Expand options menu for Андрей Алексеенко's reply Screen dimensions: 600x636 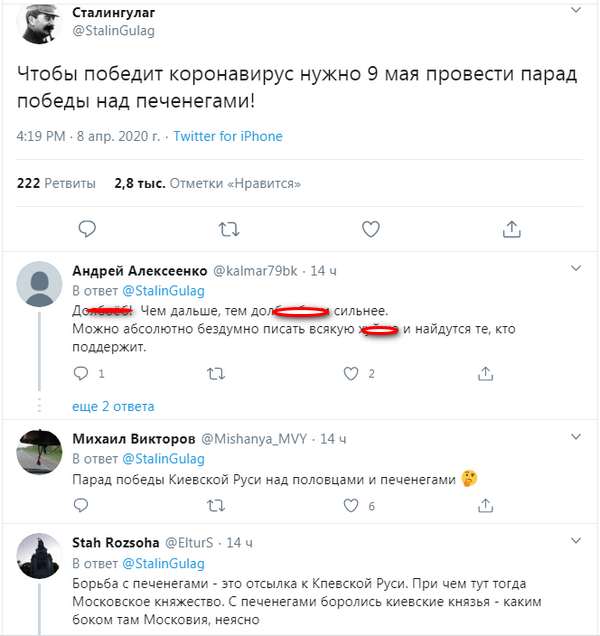pos(575,269)
